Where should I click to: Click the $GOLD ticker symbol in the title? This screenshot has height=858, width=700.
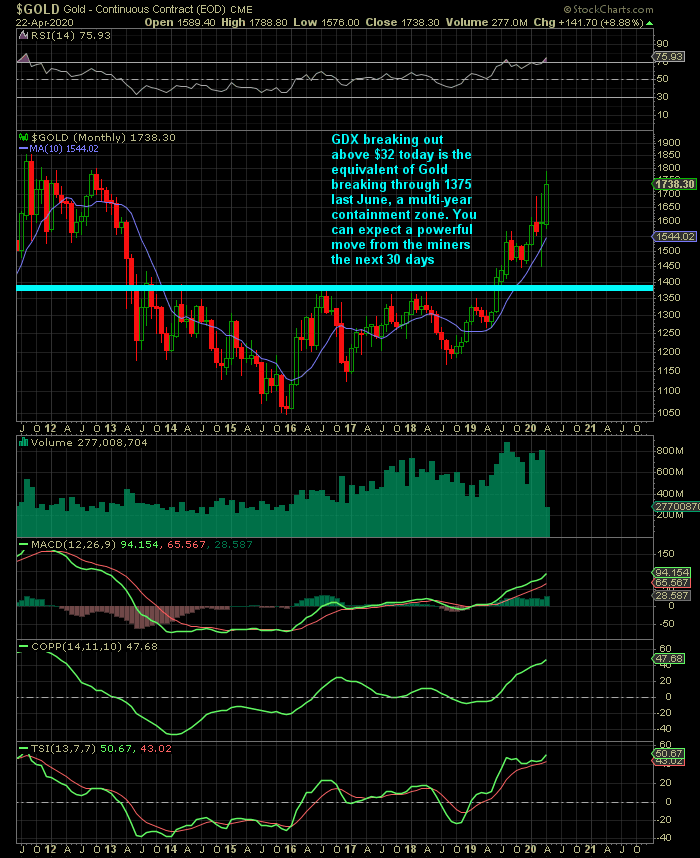[x=38, y=9]
